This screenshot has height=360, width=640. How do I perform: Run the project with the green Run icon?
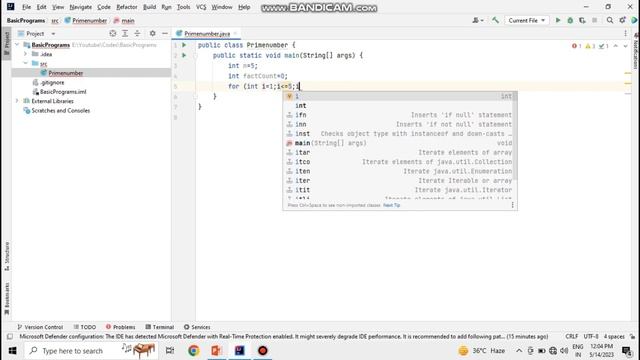pos(558,20)
